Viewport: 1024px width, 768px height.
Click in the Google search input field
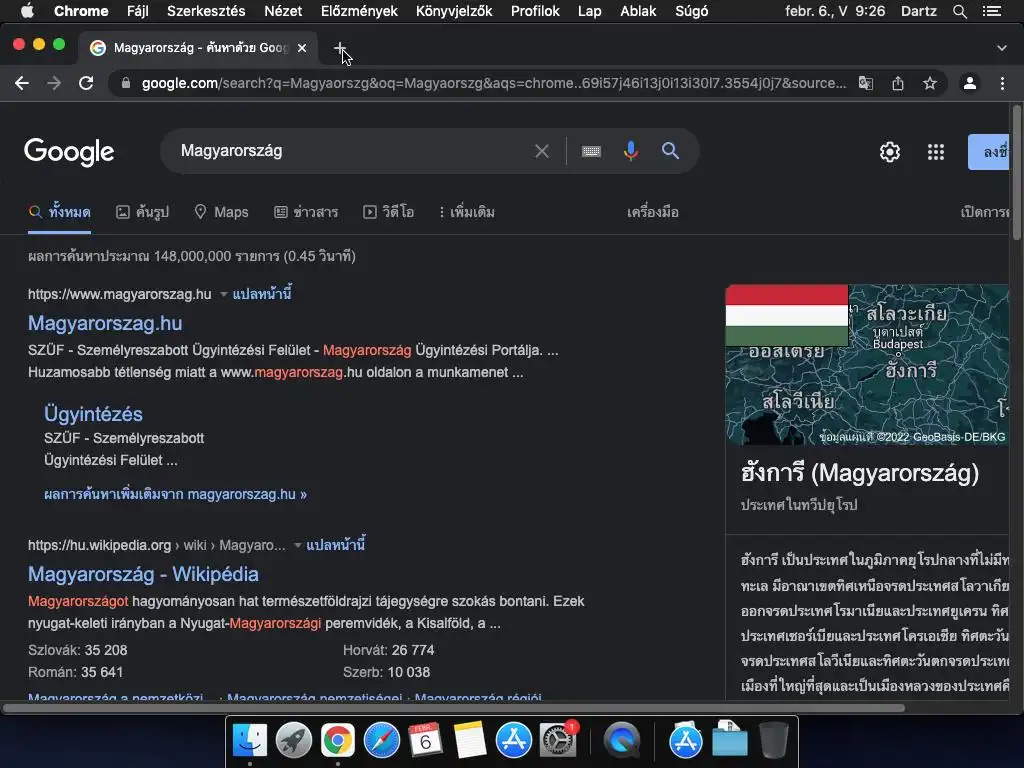[353, 151]
